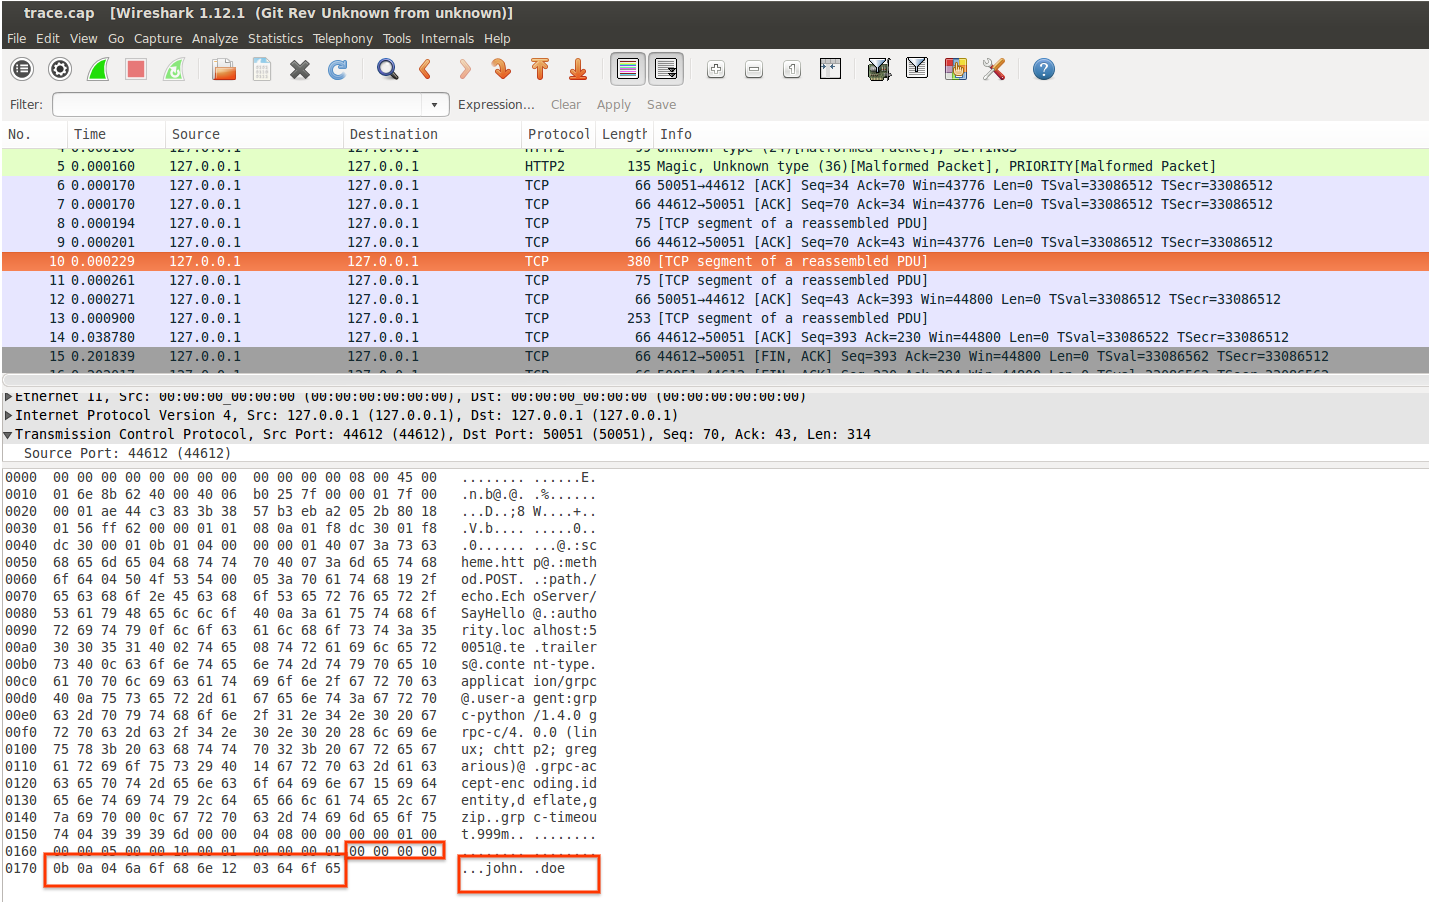Open the filter history dropdown arrow
Viewport: 1429px width, 902px height.
[x=434, y=104]
